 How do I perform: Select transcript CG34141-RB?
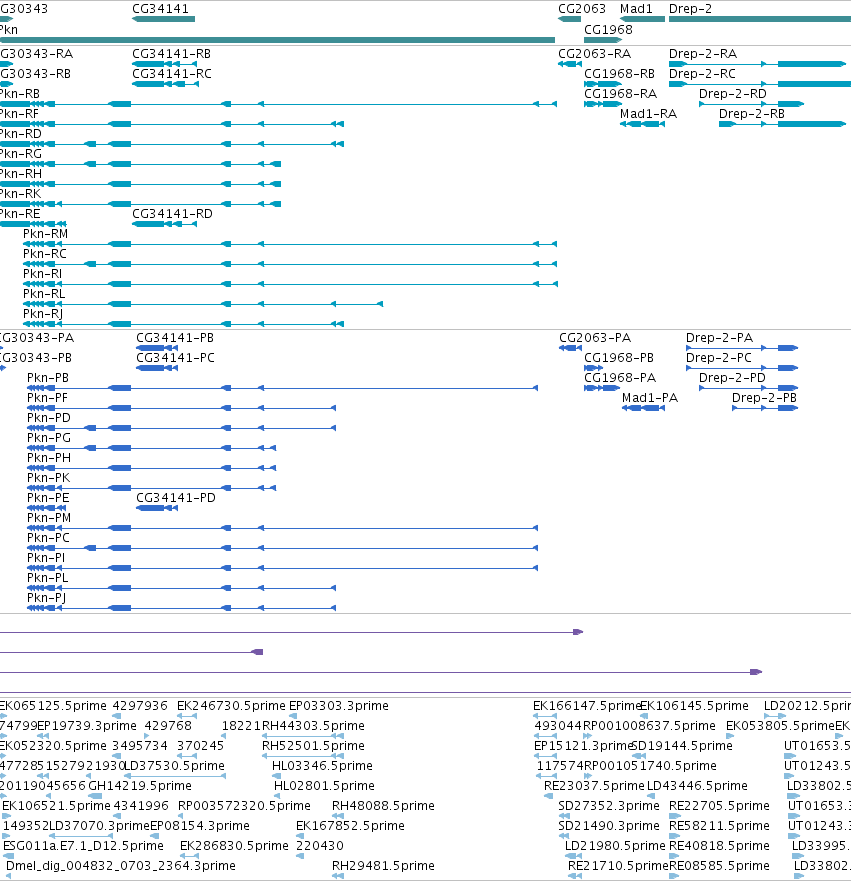coord(171,54)
